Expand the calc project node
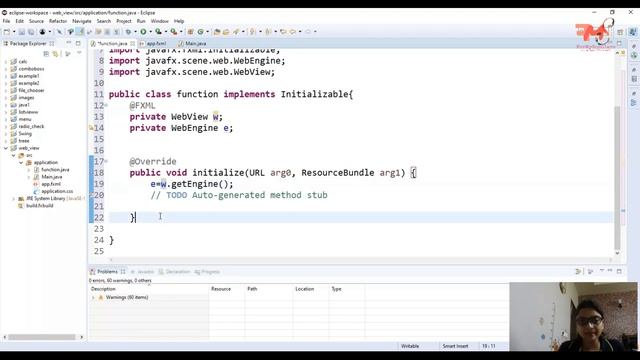This screenshot has height=360, width=640. [6, 62]
